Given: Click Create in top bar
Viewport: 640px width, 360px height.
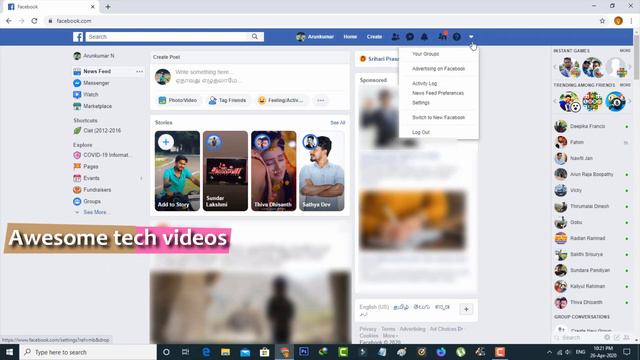Looking at the screenshot, I should [x=374, y=37].
